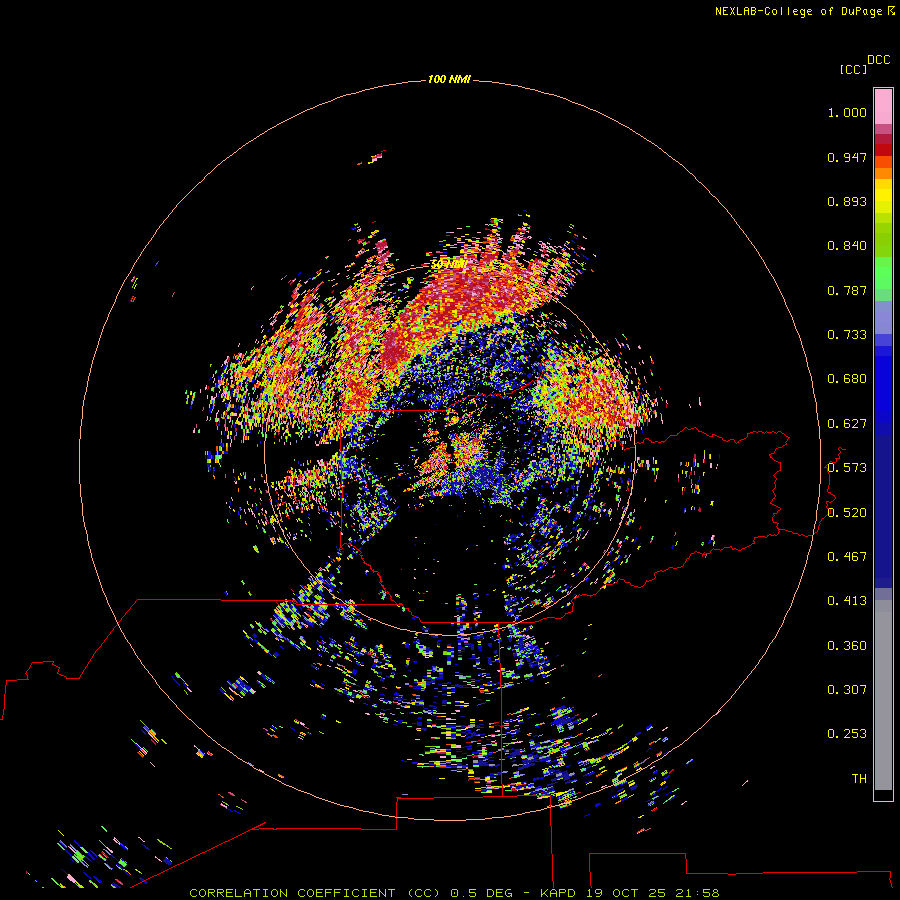Viewport: 900px width, 900px height.
Task: Click the TH threshold label on legend
Action: point(859,779)
